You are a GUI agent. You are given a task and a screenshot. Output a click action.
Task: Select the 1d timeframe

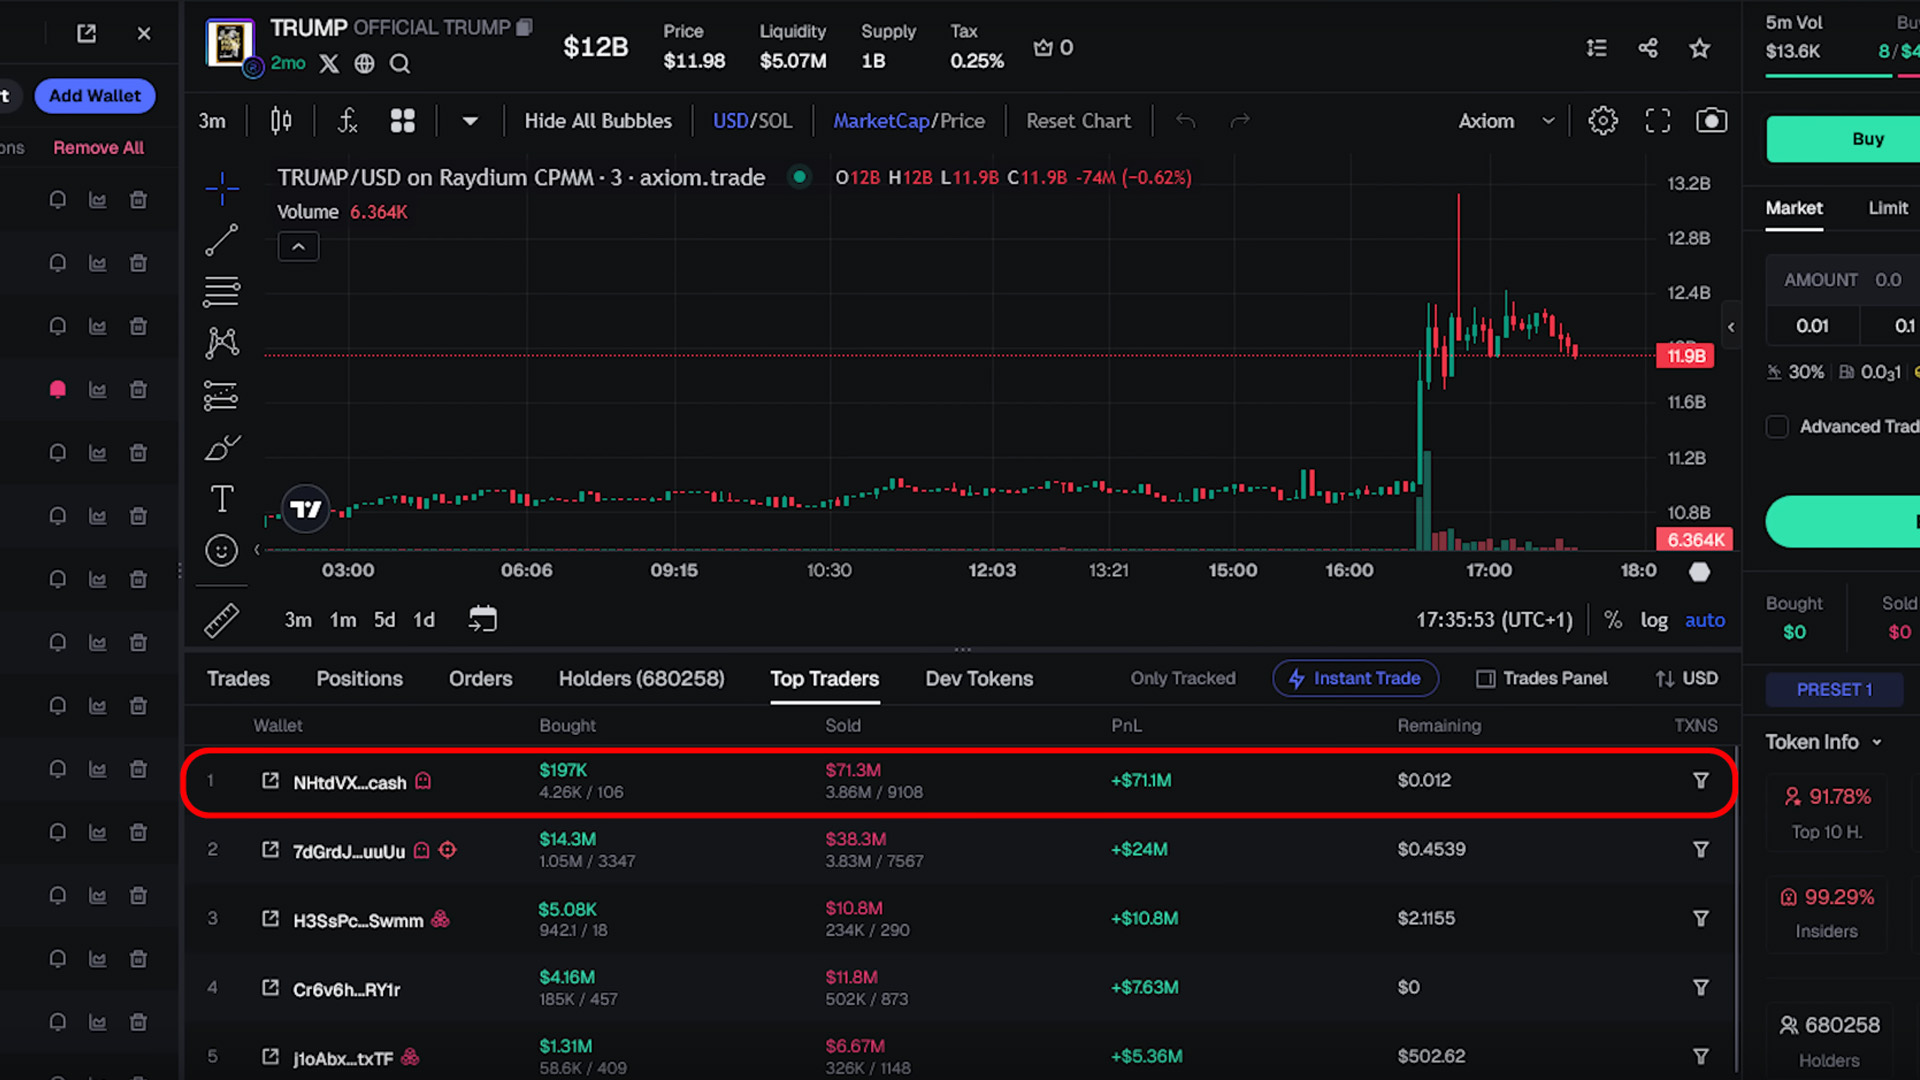tap(423, 620)
